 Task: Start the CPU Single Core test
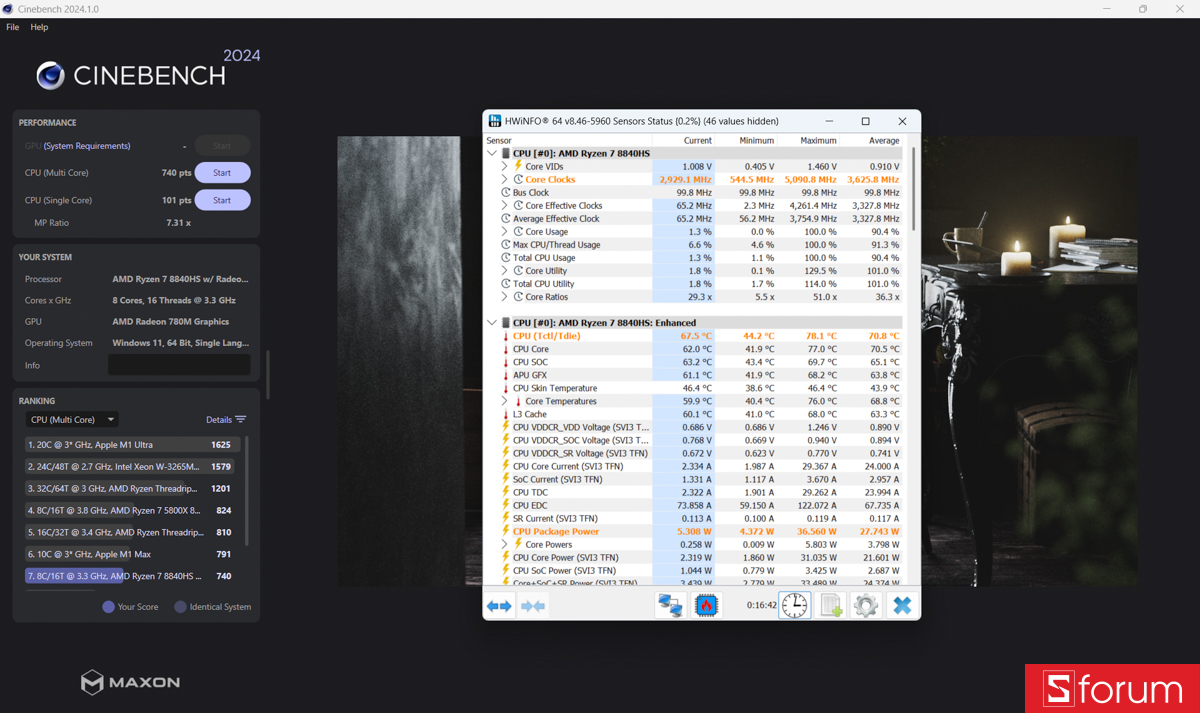(x=222, y=200)
